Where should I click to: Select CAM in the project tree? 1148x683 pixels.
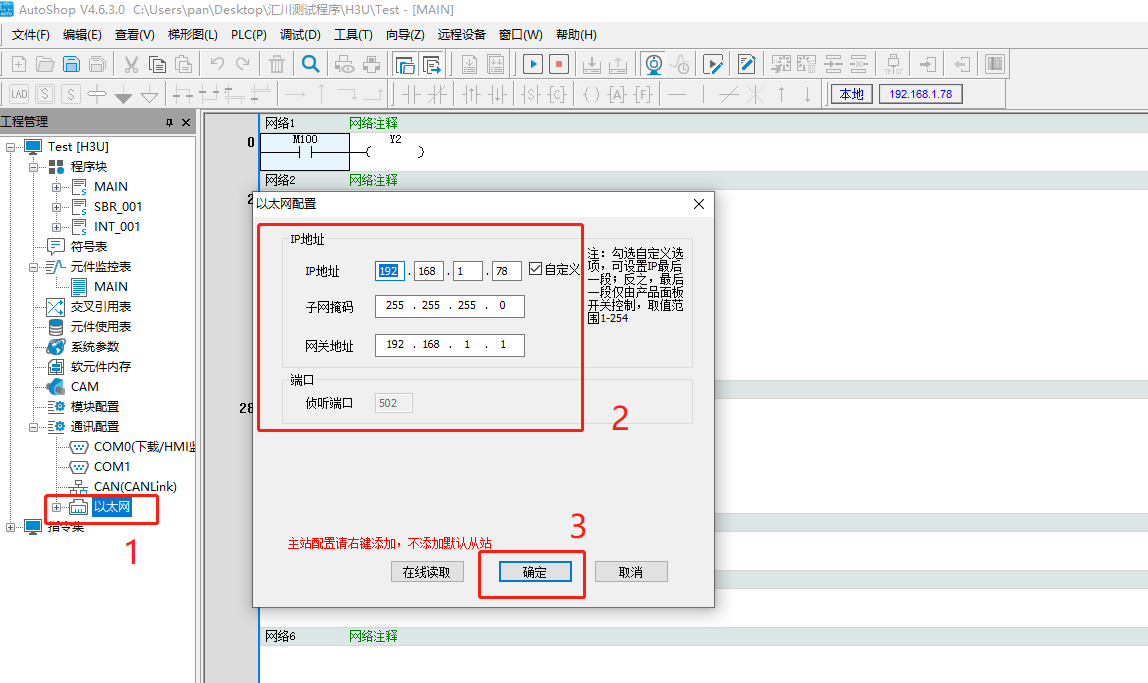84,387
